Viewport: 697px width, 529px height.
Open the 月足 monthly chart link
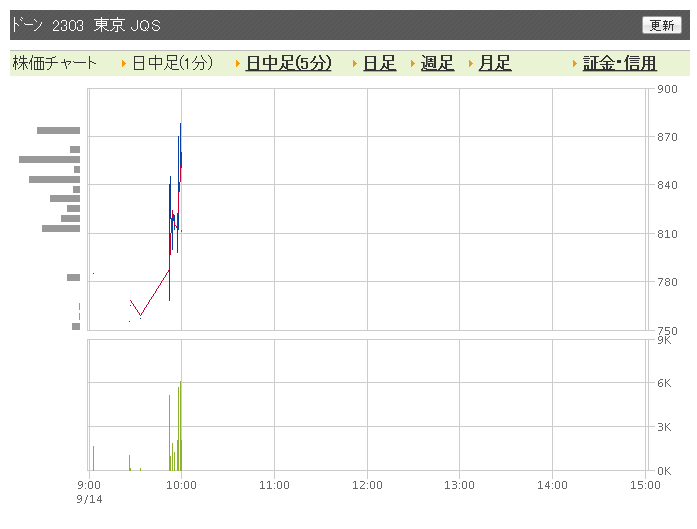[x=495, y=63]
